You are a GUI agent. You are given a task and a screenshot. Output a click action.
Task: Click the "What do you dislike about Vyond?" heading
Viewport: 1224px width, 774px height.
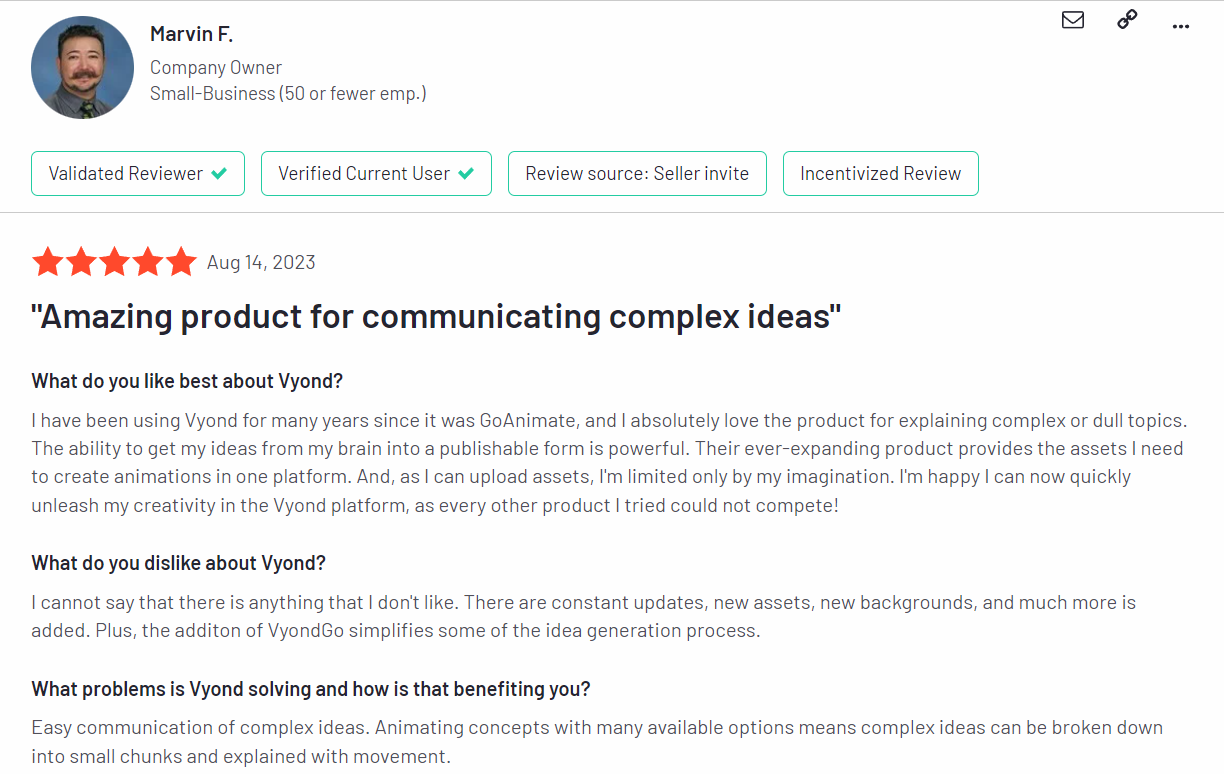coord(179,563)
